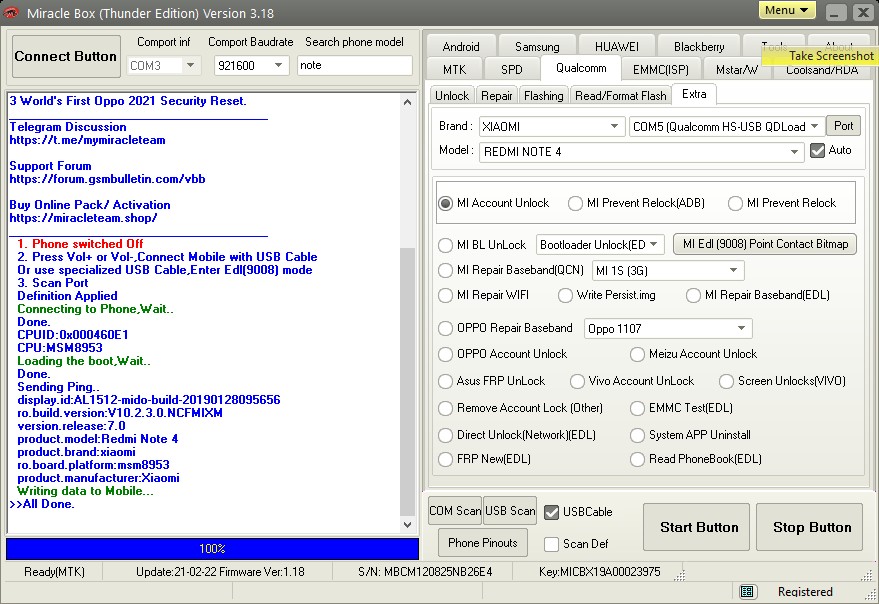Screen dimensions: 879x604
Task: Click the Connect Button
Action: tap(66, 56)
